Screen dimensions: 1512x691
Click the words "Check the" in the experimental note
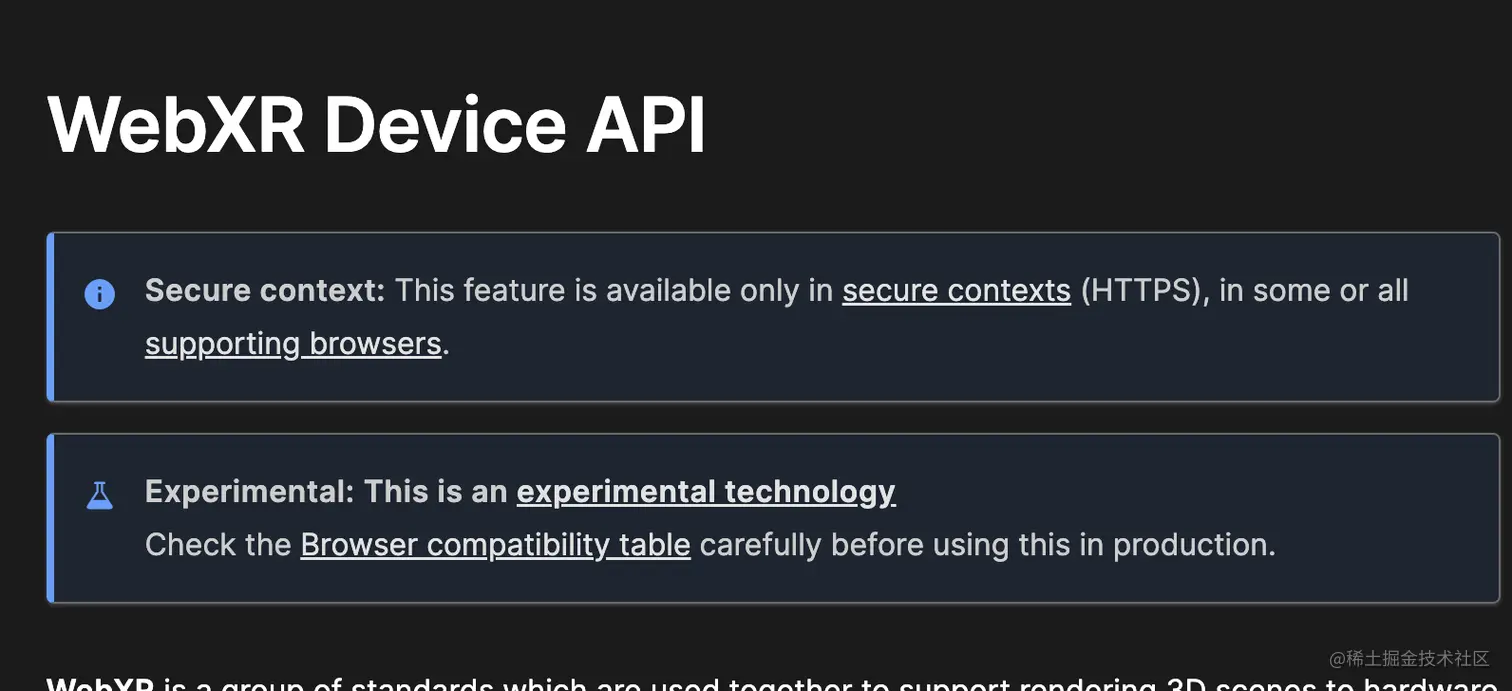coord(218,545)
